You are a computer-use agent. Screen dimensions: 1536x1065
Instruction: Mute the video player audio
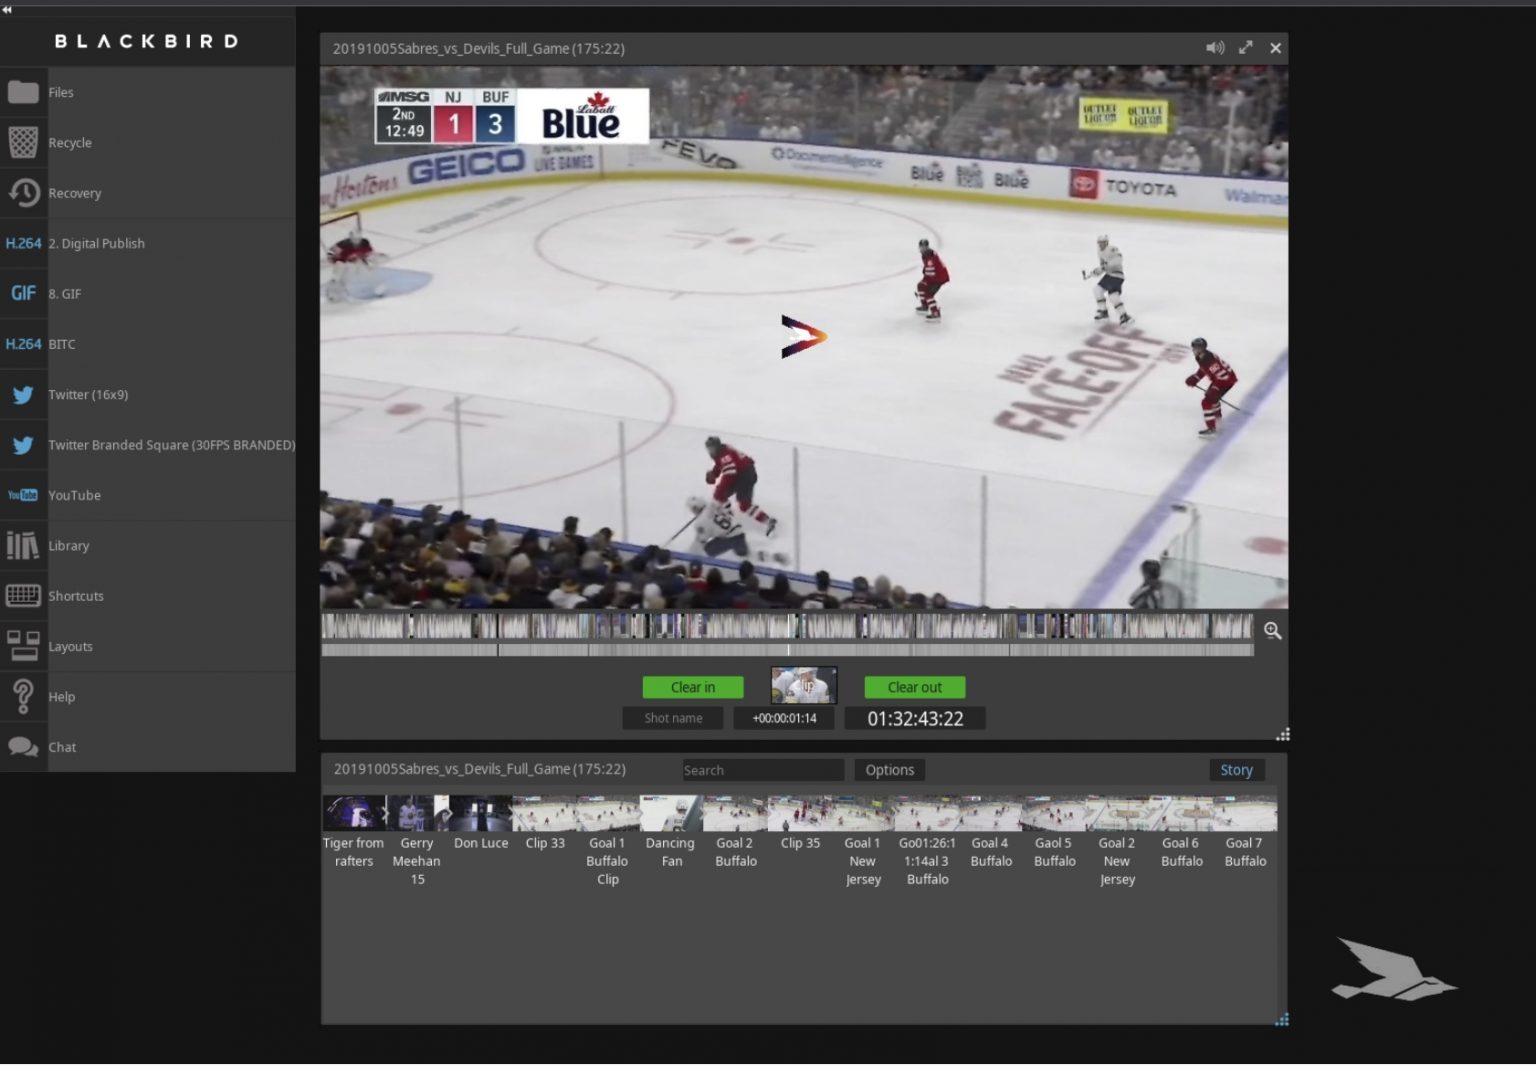pyautogui.click(x=1215, y=48)
